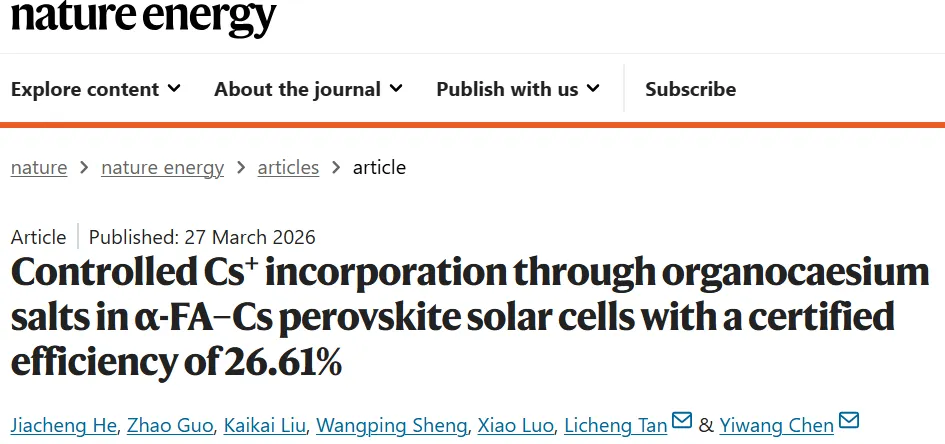Show author Kaikai Liu's information

pyautogui.click(x=265, y=425)
